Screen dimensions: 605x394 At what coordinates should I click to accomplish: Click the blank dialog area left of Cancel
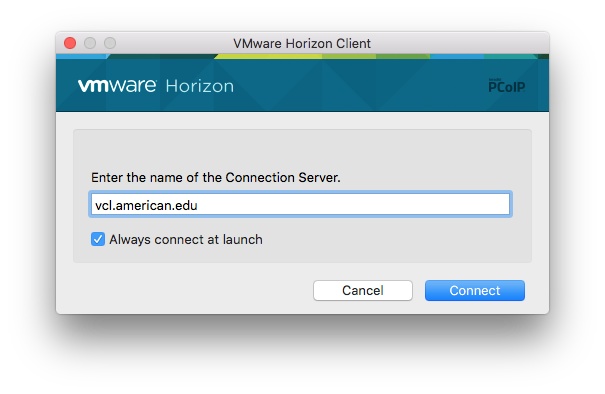coord(185,291)
